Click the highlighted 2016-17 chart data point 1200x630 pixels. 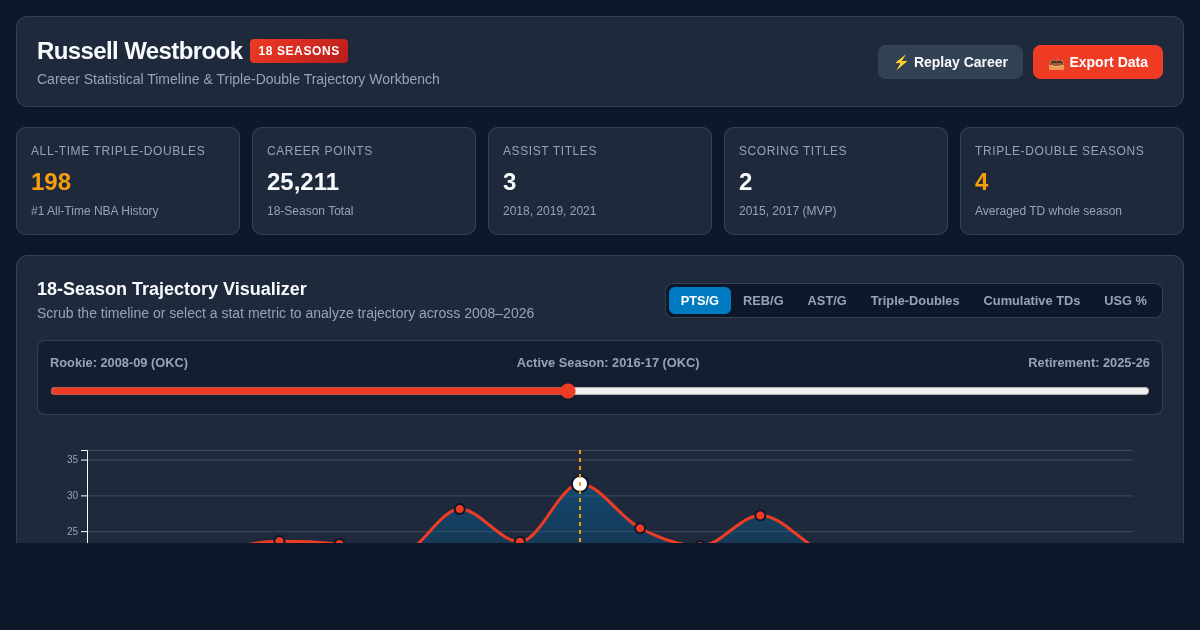click(x=580, y=484)
